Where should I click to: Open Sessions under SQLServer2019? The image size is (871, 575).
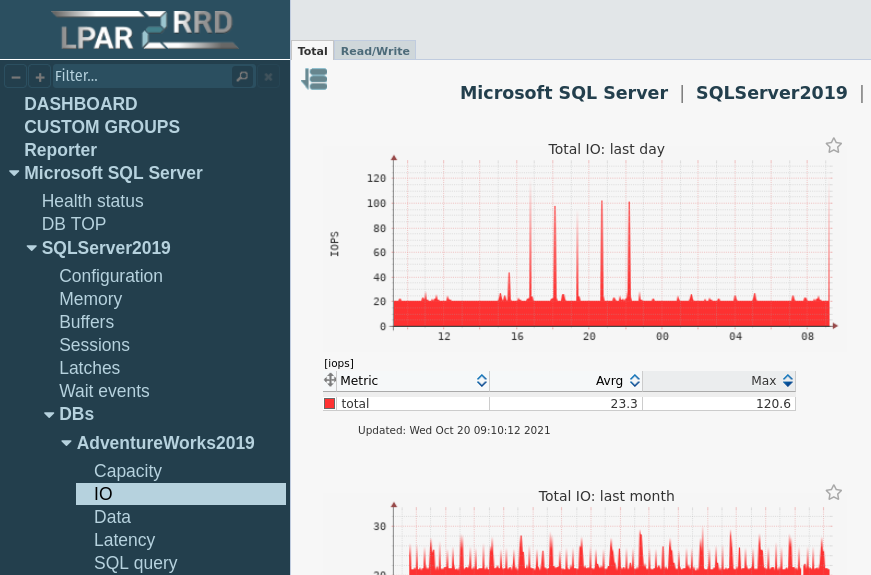pos(94,345)
